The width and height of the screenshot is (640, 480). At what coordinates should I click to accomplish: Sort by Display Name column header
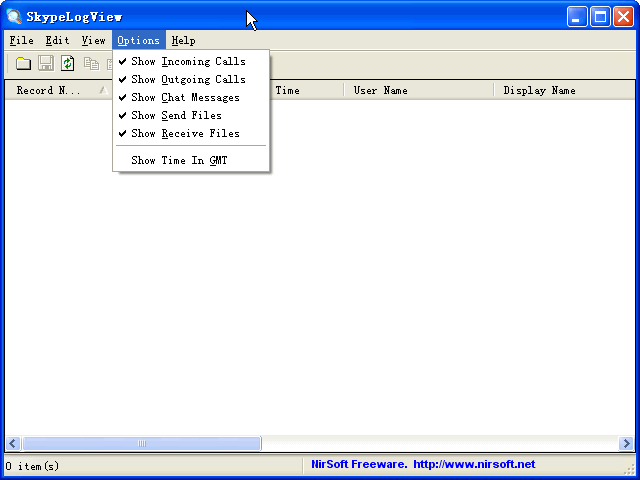[x=564, y=90]
